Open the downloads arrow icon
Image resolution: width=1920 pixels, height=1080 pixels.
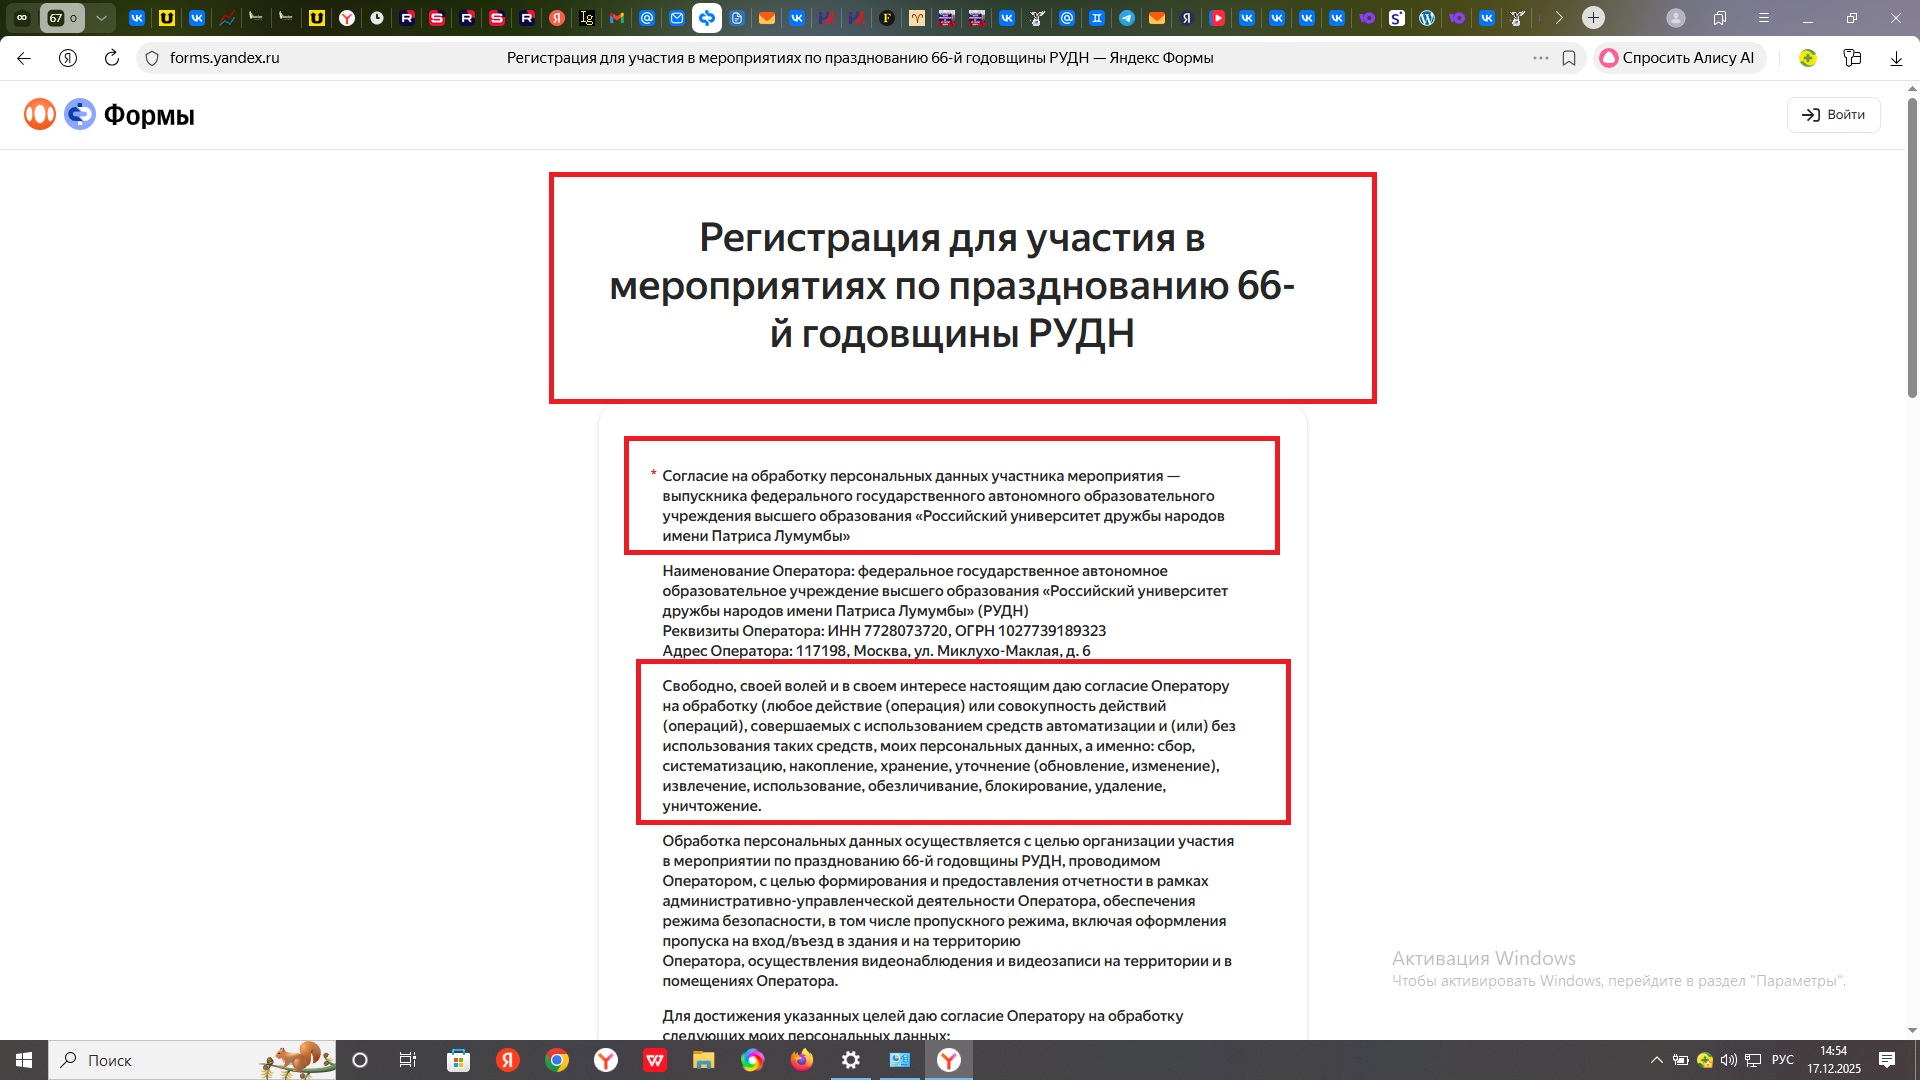(1896, 58)
